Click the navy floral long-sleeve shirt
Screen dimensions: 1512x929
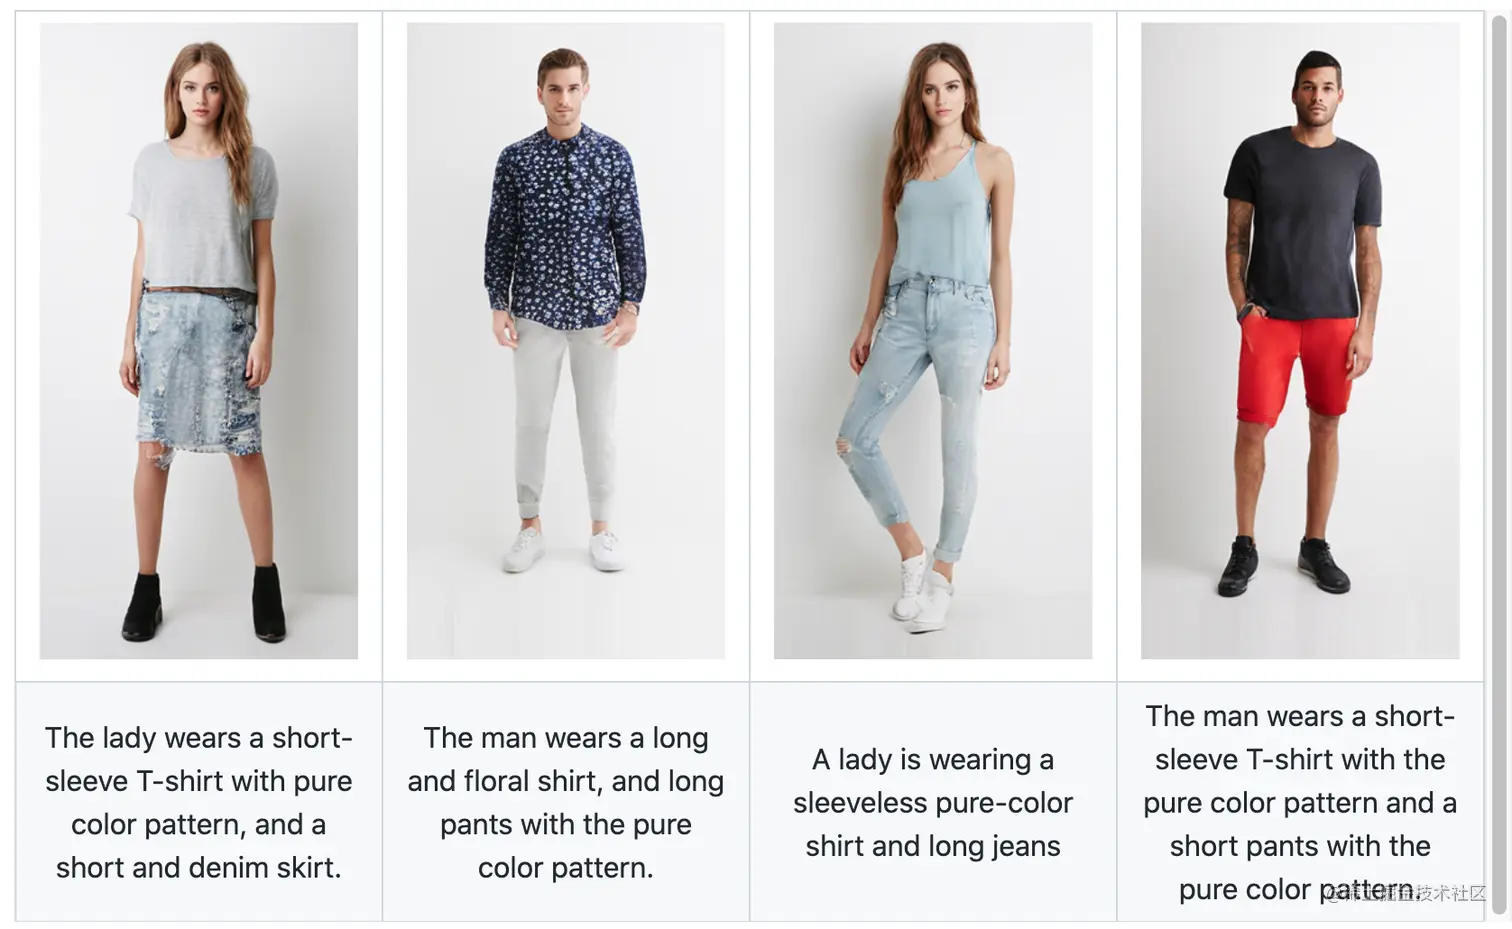point(564,228)
